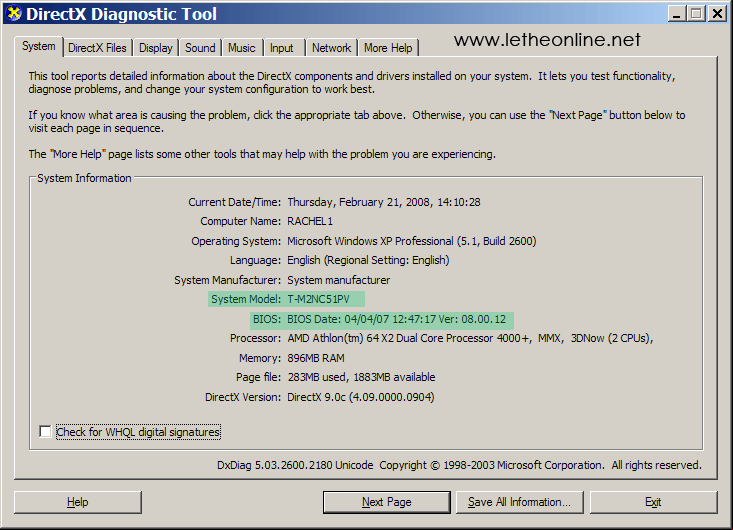
Task: Click the 'Page file:' label
Action: [x=259, y=377]
